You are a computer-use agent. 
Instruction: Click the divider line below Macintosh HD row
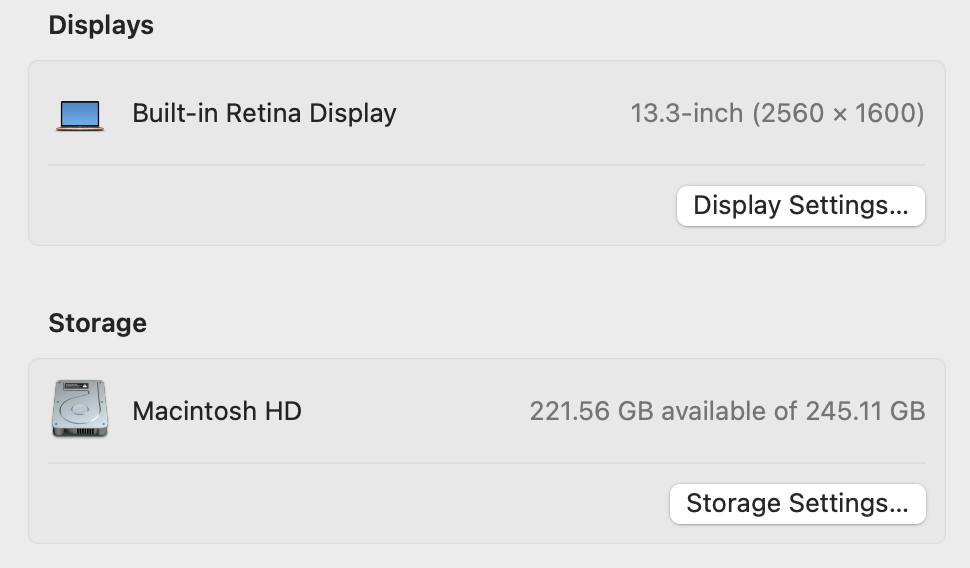click(x=486, y=463)
